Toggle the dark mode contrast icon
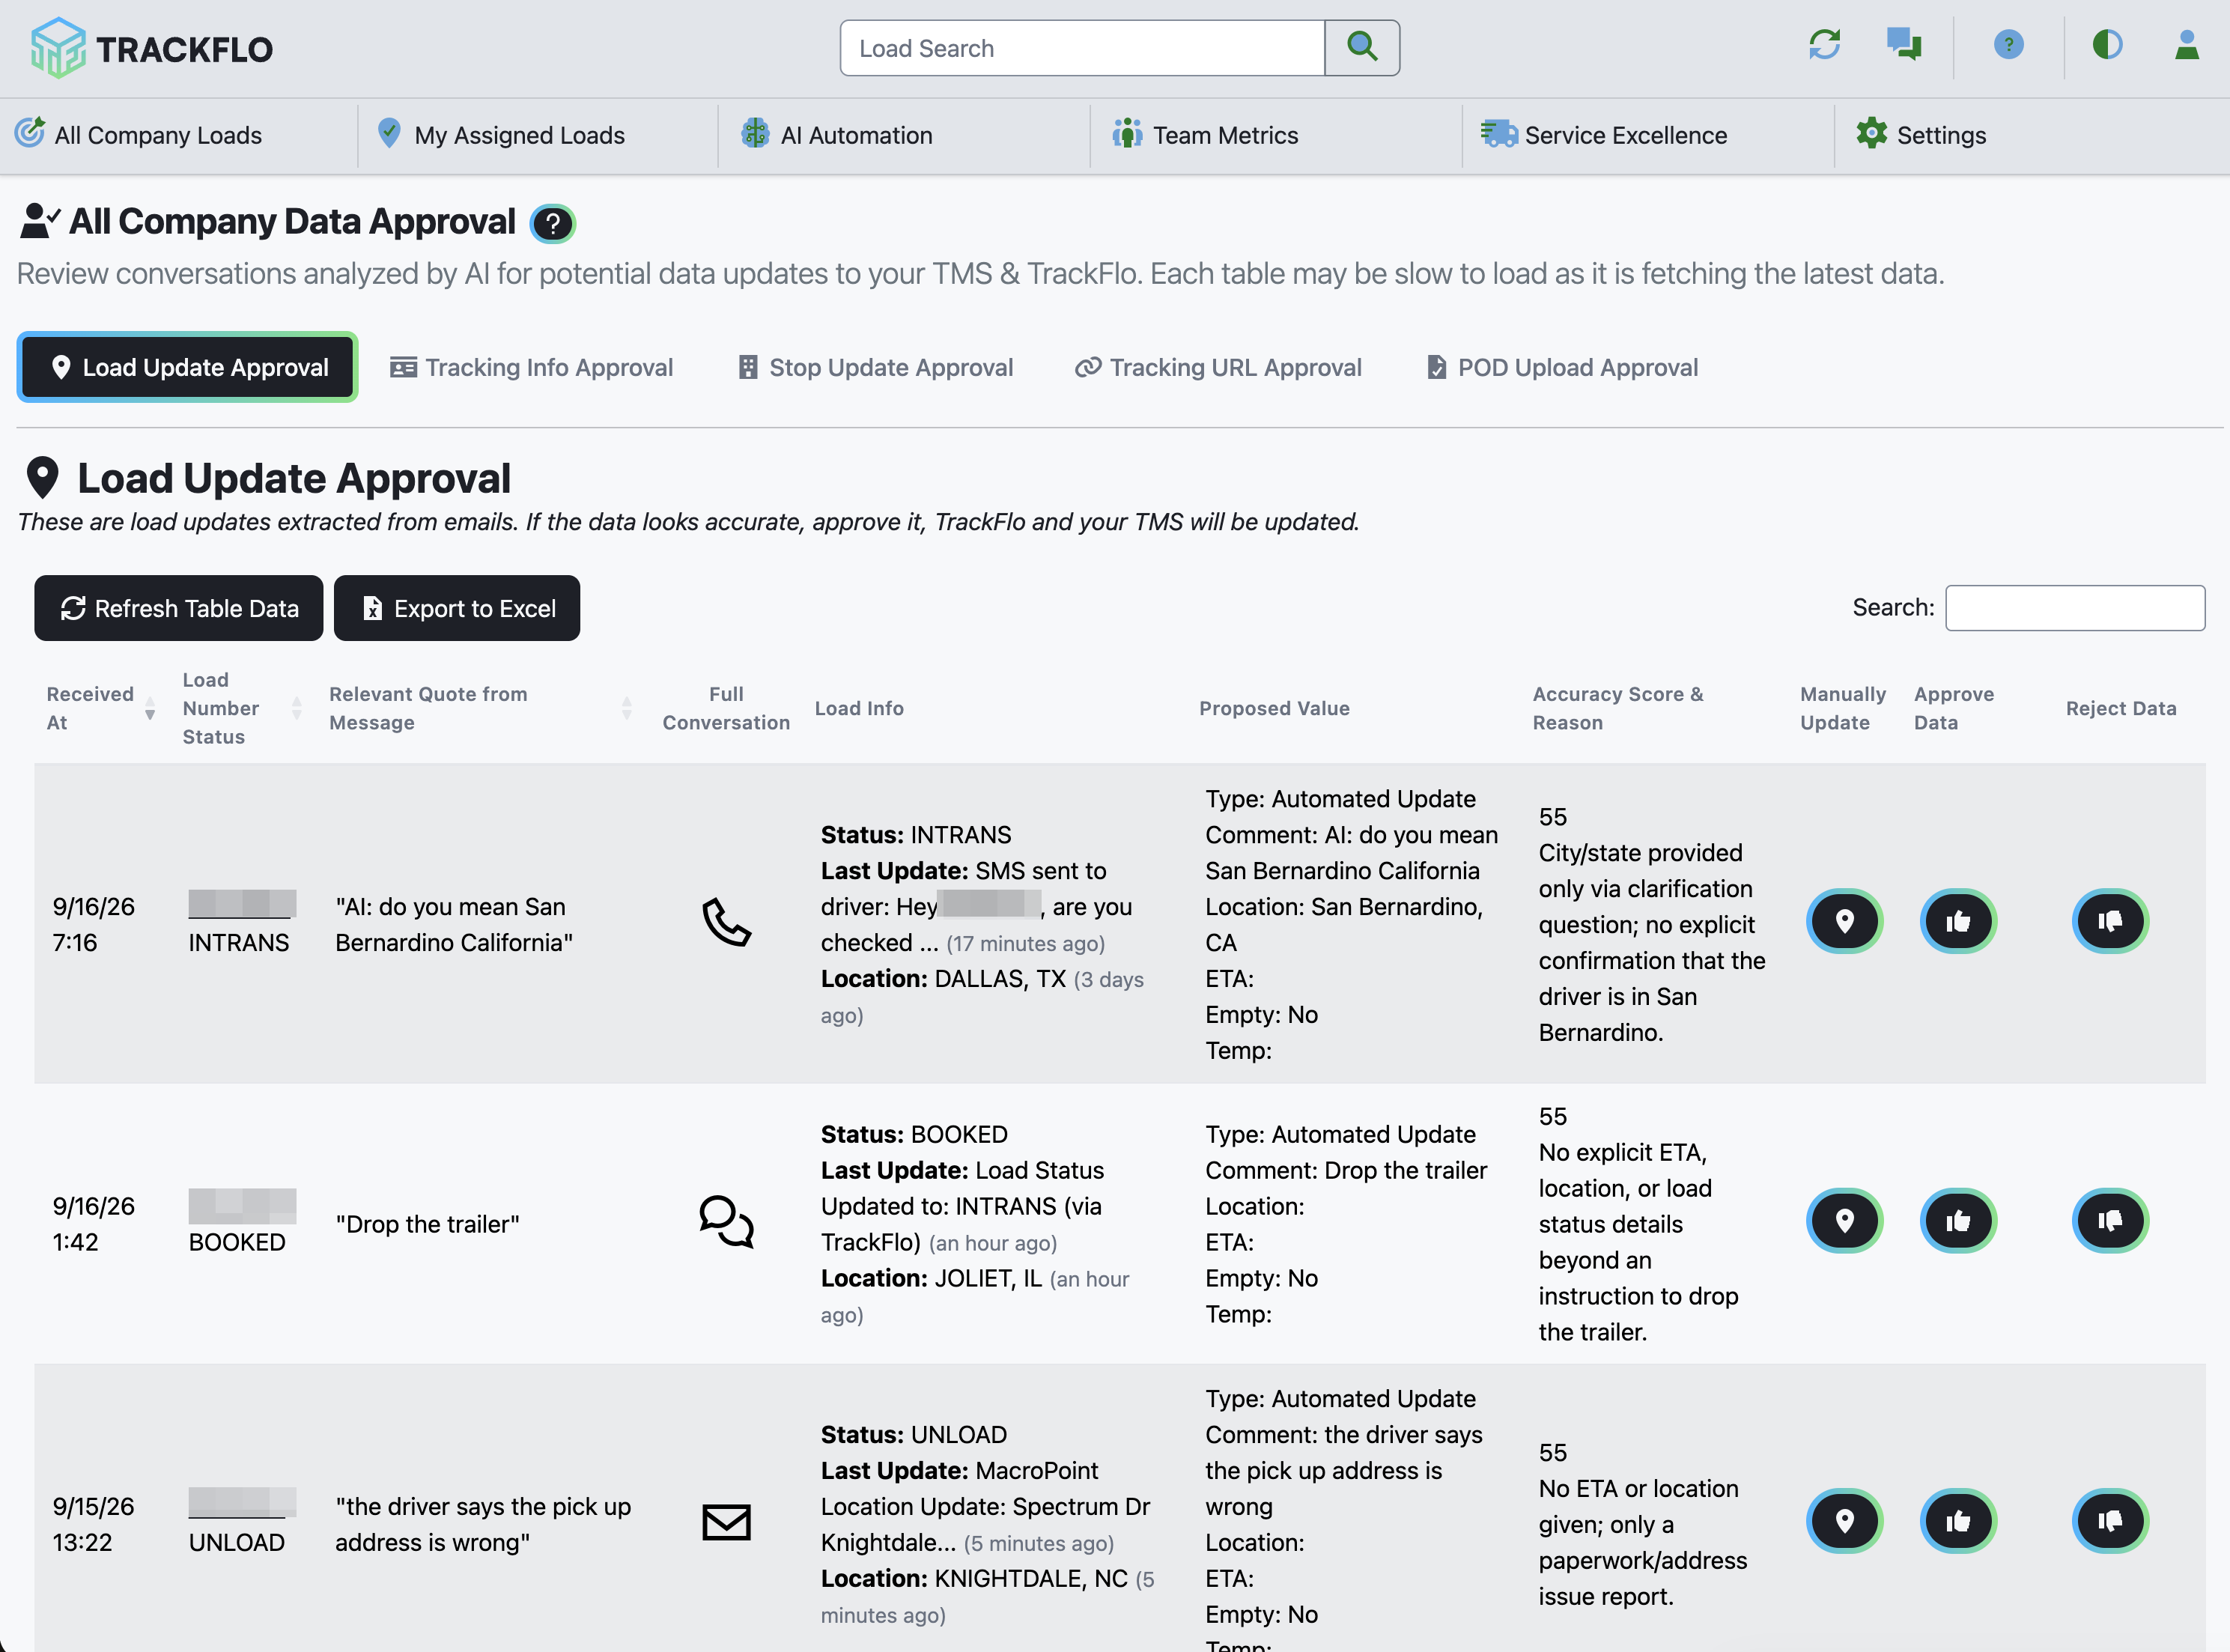This screenshot has height=1652, width=2230. click(x=2107, y=45)
